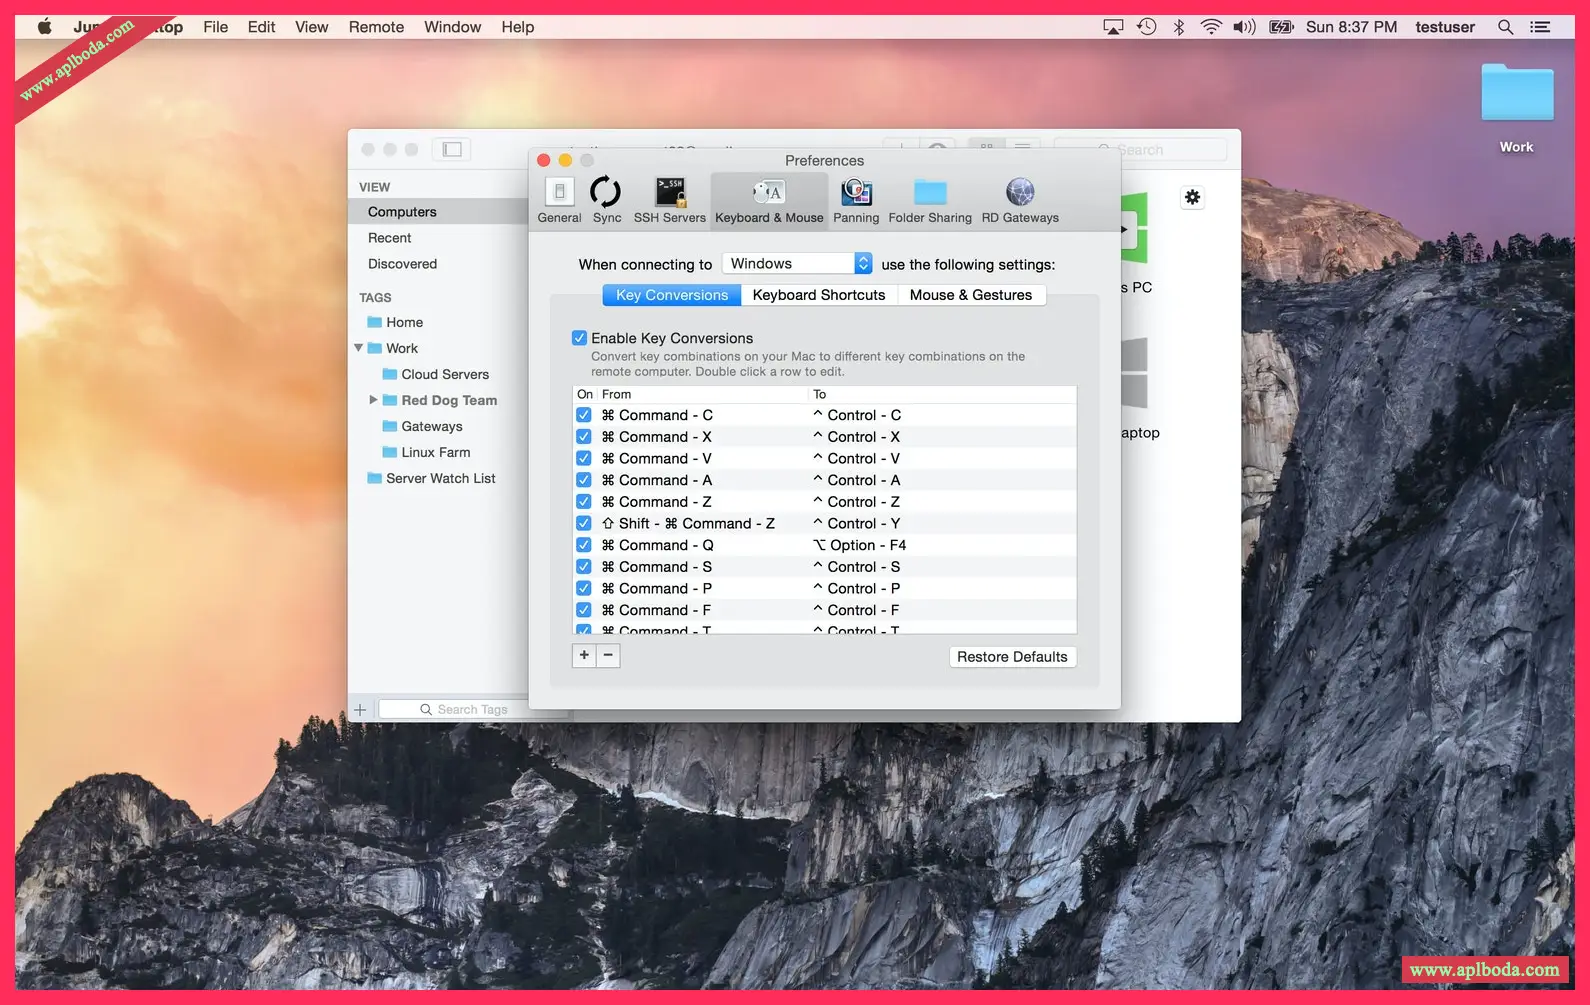Collapse the Work tag folder

[359, 348]
